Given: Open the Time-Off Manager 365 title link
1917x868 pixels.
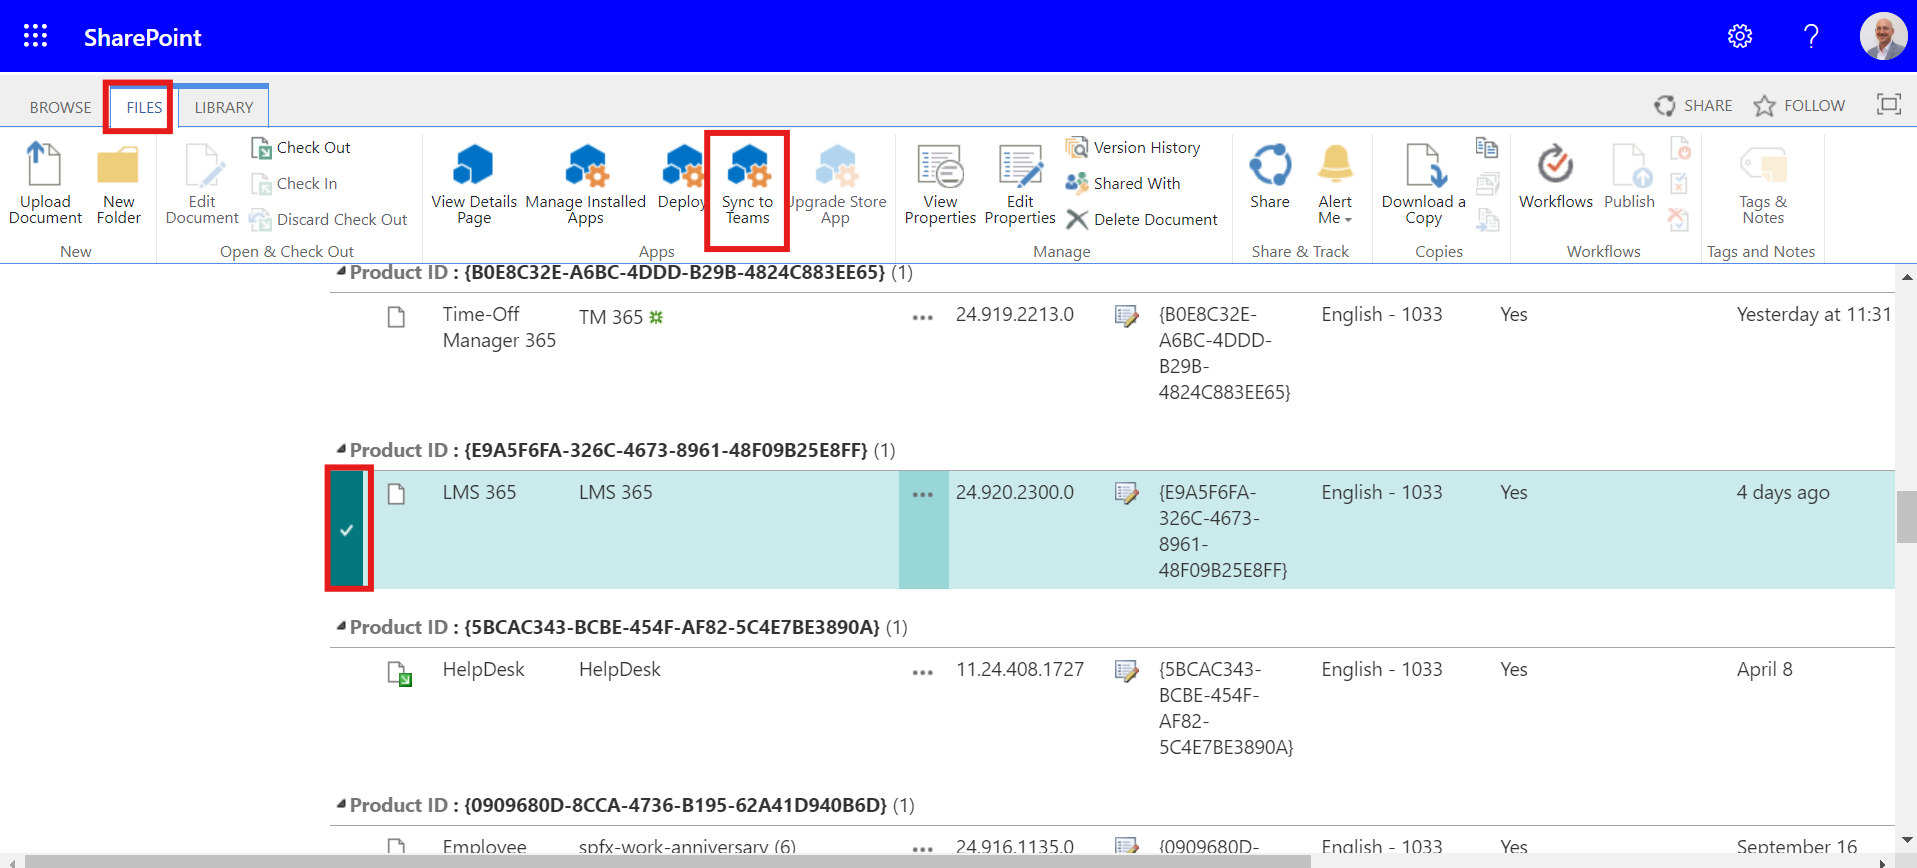Looking at the screenshot, I should click(x=499, y=327).
